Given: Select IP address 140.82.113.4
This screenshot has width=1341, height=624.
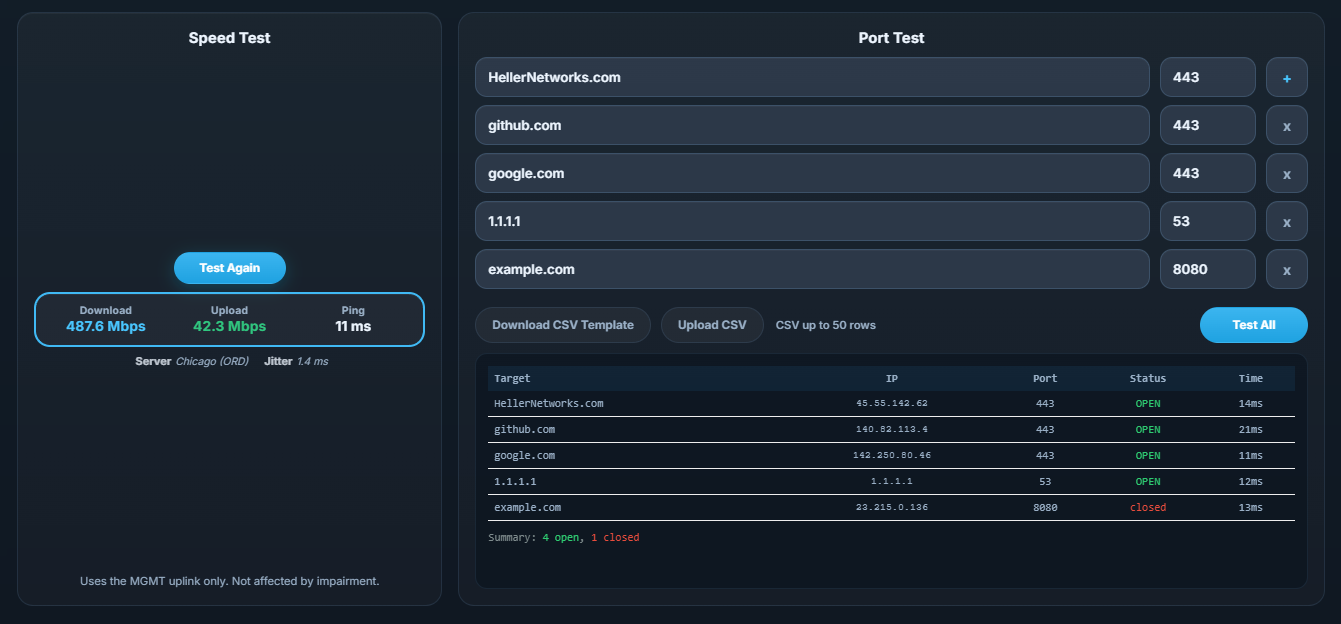Looking at the screenshot, I should (892, 429).
